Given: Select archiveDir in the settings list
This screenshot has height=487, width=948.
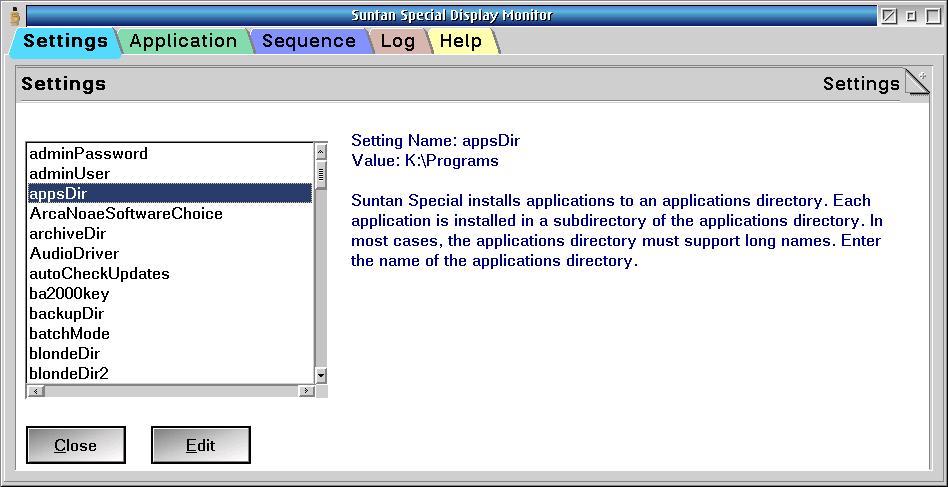Looking at the screenshot, I should point(170,233).
